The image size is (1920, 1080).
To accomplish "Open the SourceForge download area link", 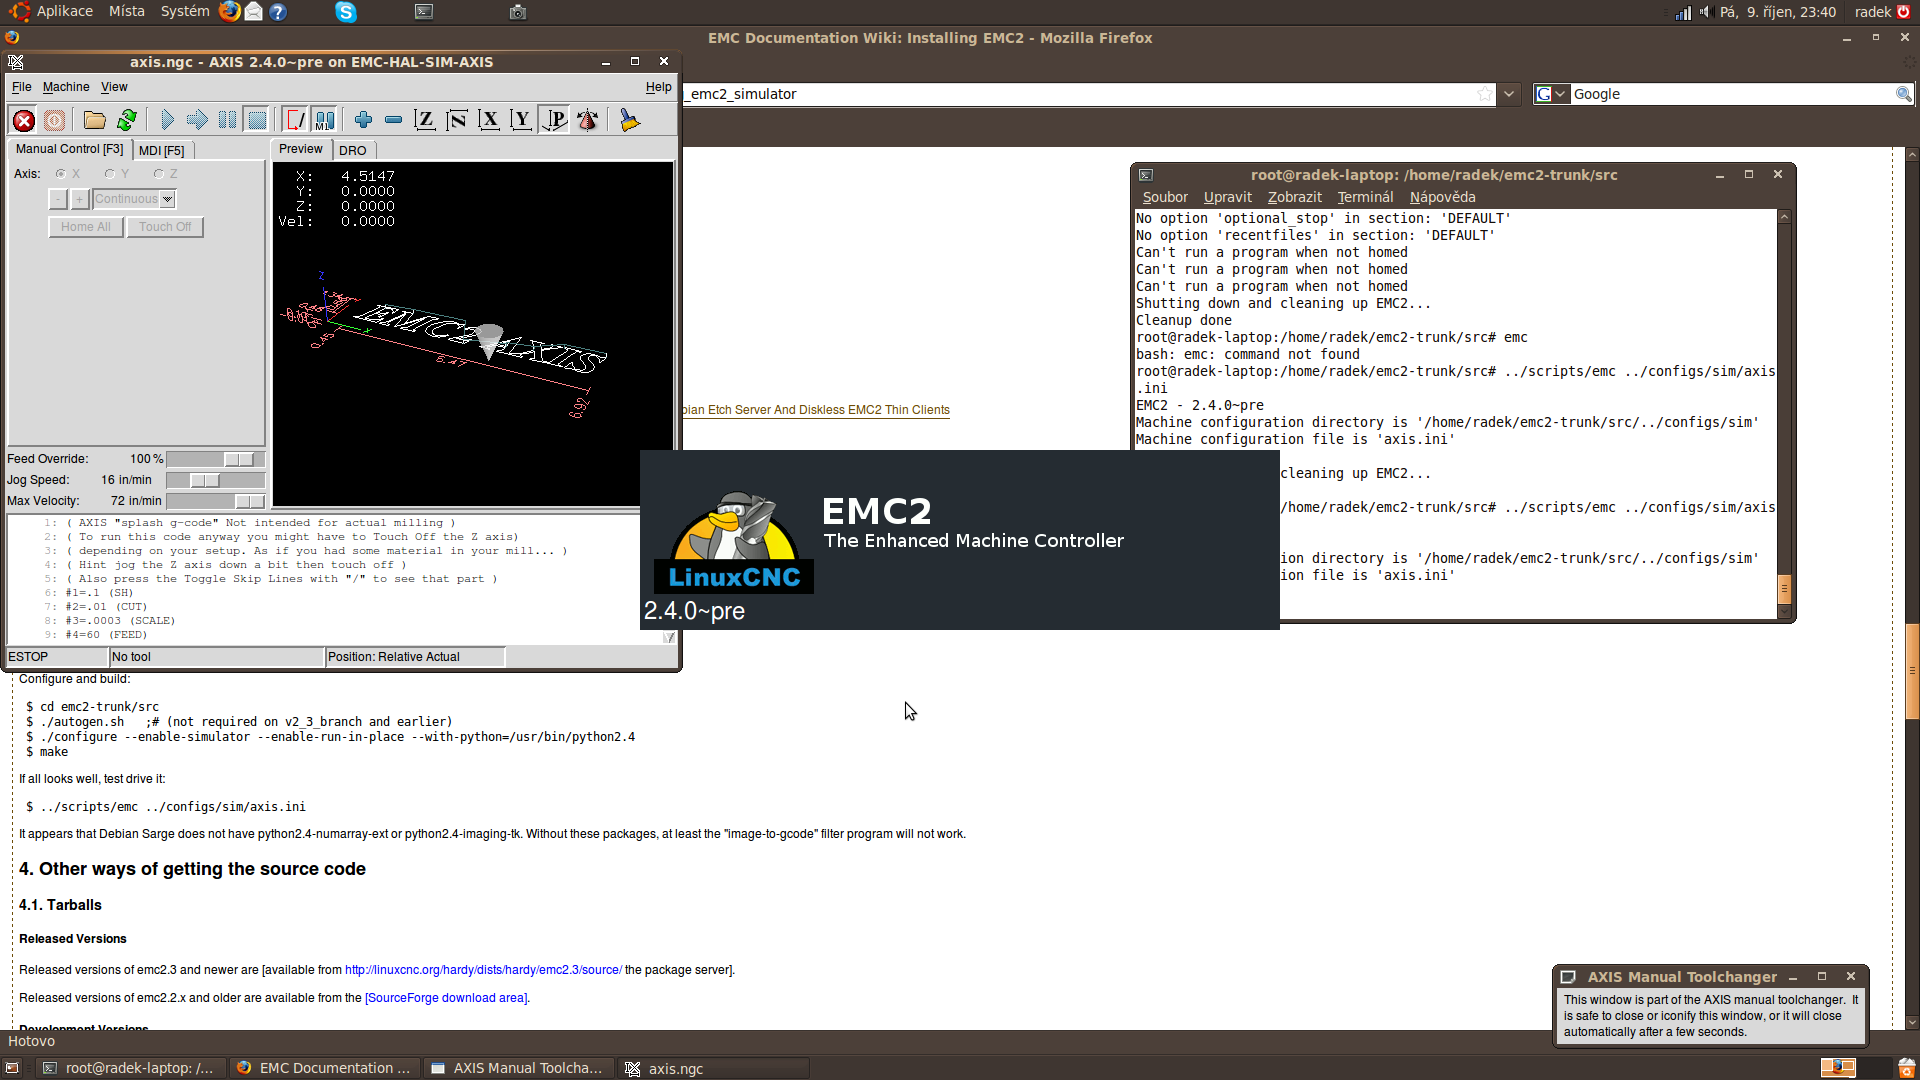I will click(x=446, y=998).
